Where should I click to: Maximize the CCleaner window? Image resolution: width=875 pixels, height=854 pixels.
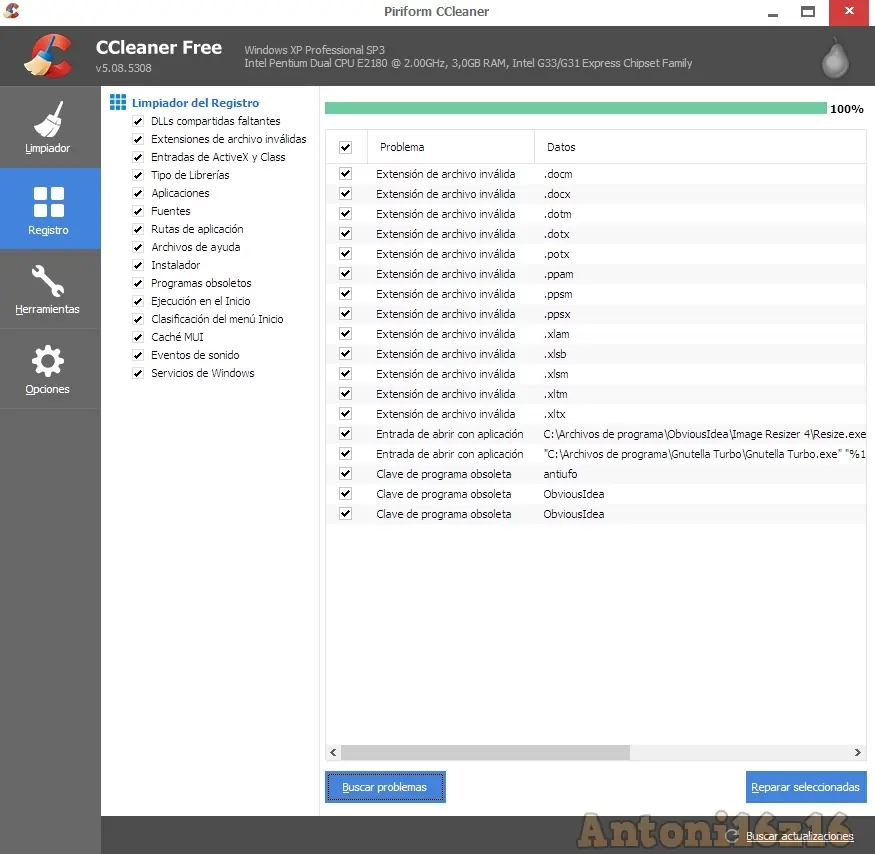pyautogui.click(x=807, y=12)
